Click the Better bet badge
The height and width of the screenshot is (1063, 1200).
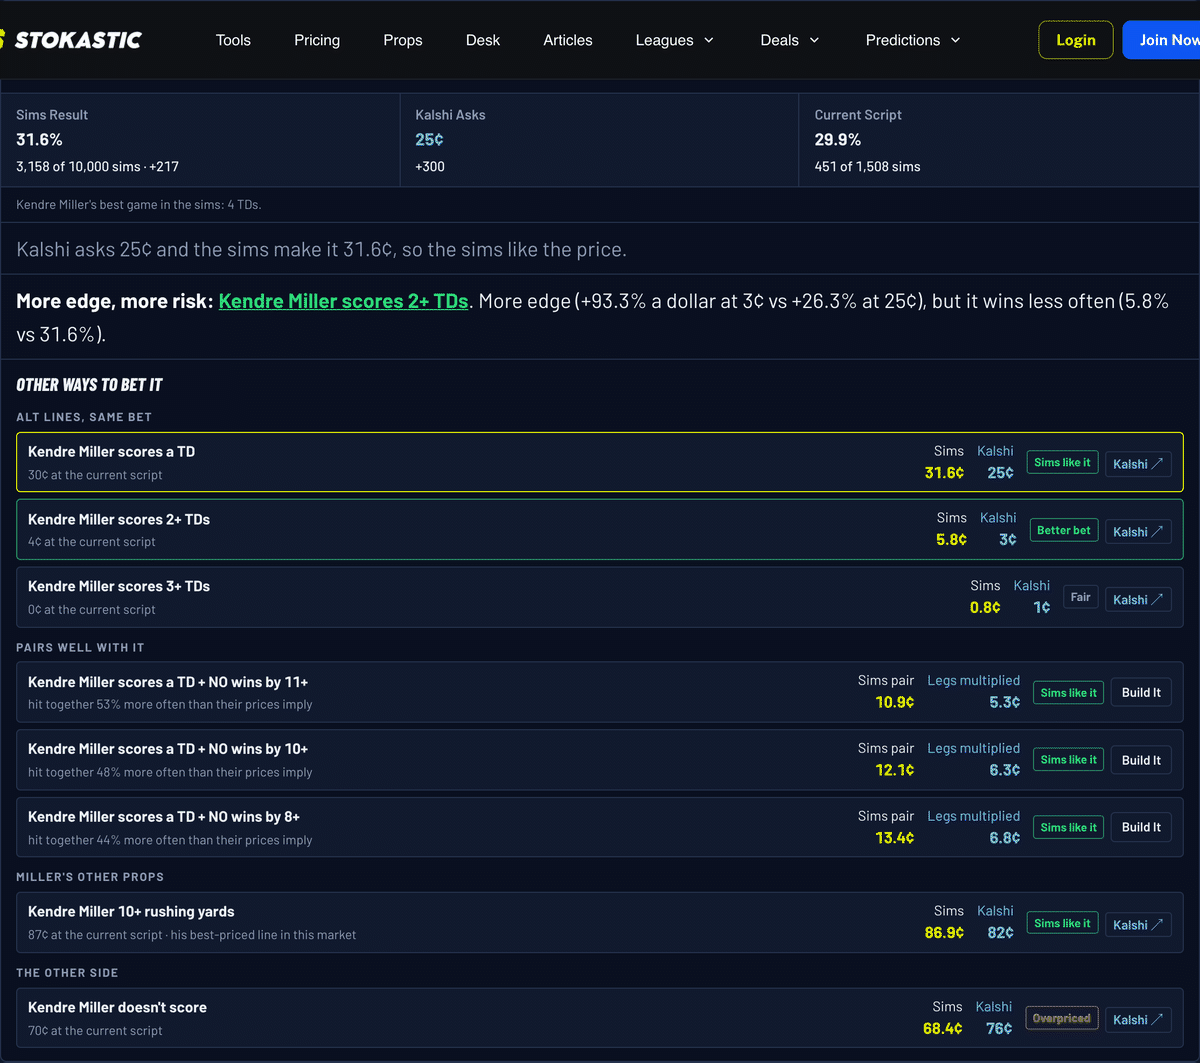coord(1063,530)
